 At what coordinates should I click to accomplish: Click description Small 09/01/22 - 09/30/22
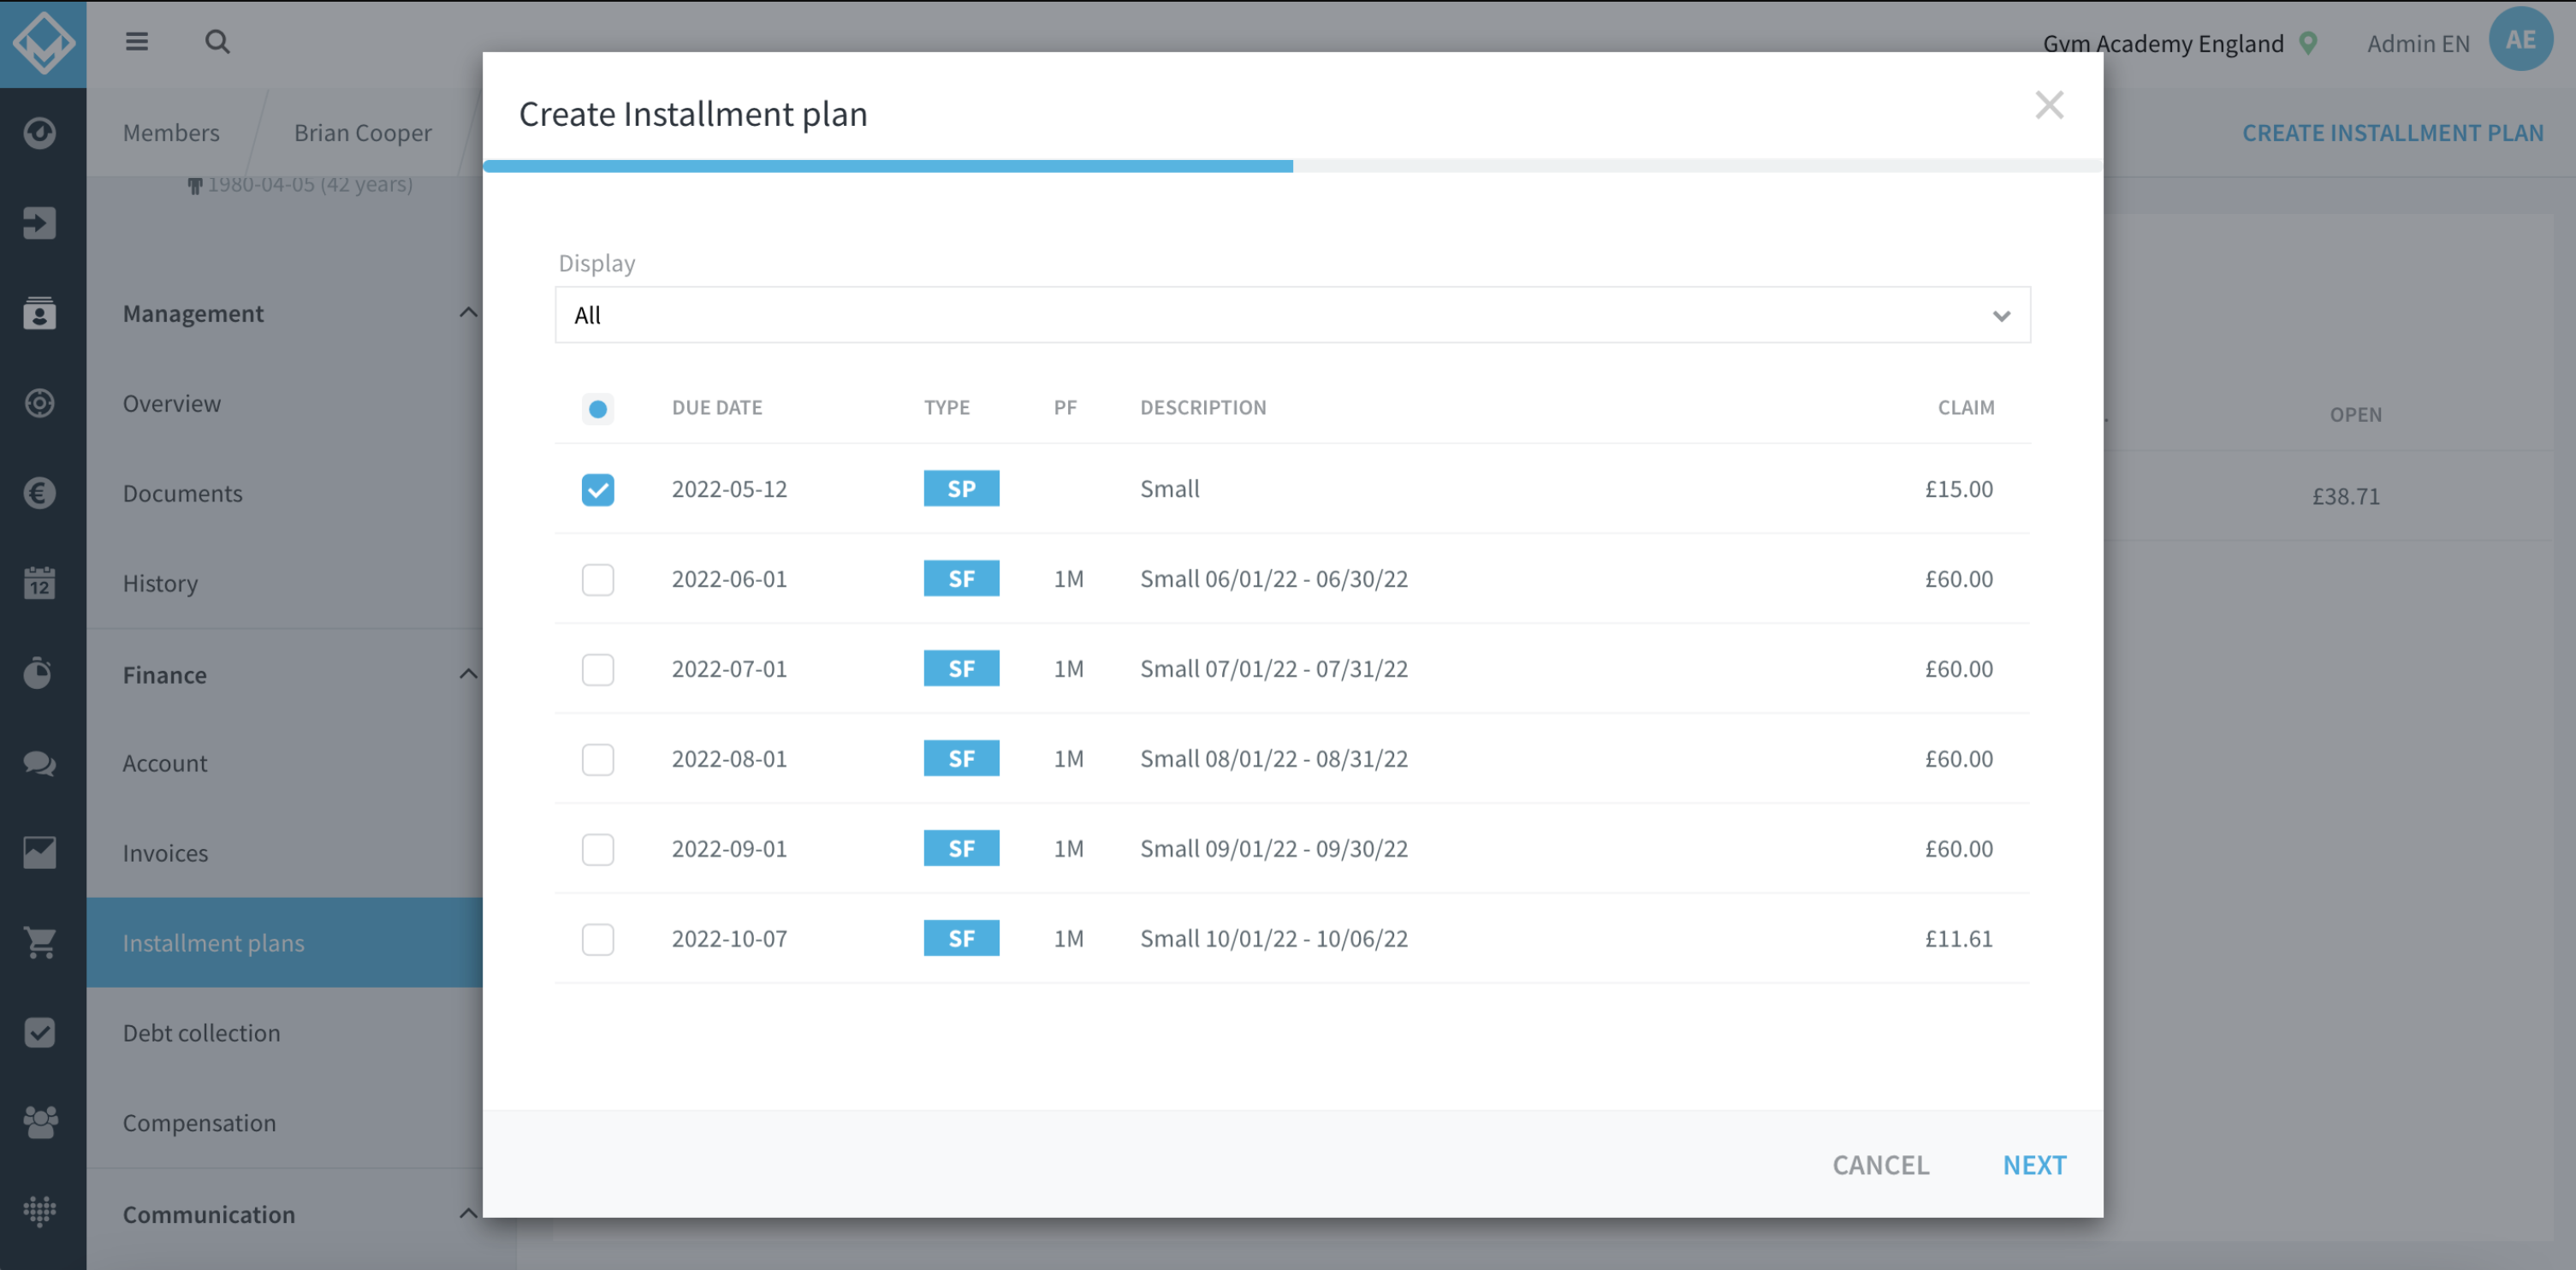tap(1273, 848)
